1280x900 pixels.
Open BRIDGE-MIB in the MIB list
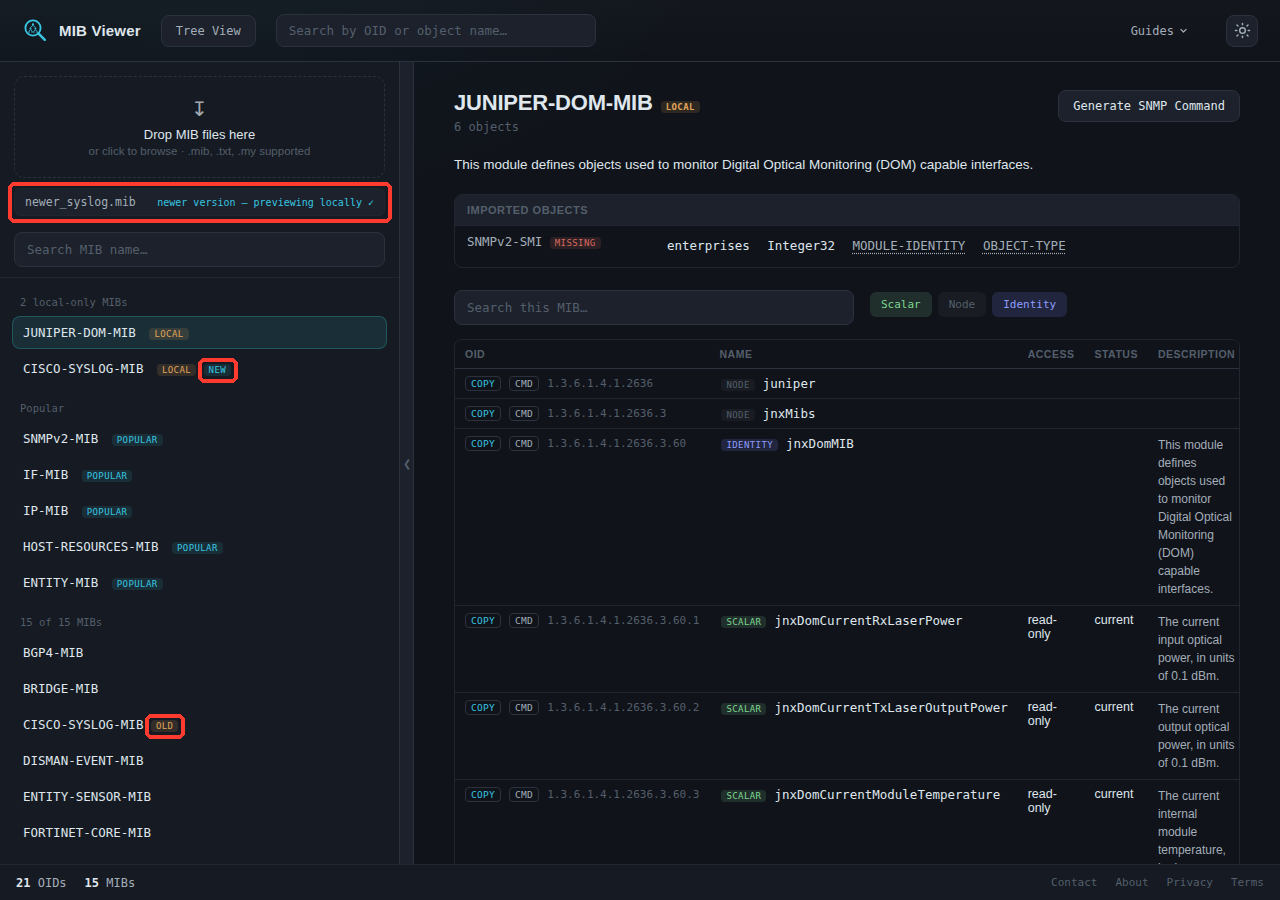pyautogui.click(x=199, y=689)
